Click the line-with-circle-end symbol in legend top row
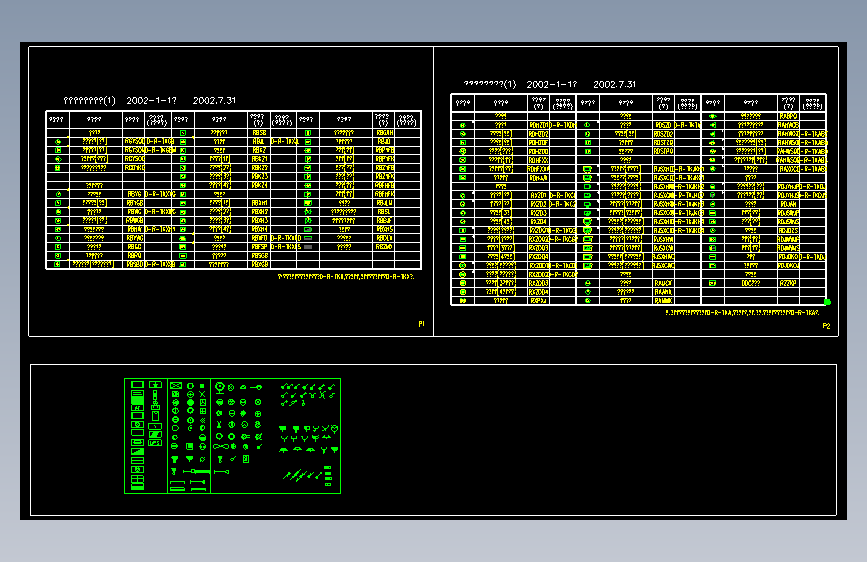Screen dimensions: 867x562 tap(256, 387)
